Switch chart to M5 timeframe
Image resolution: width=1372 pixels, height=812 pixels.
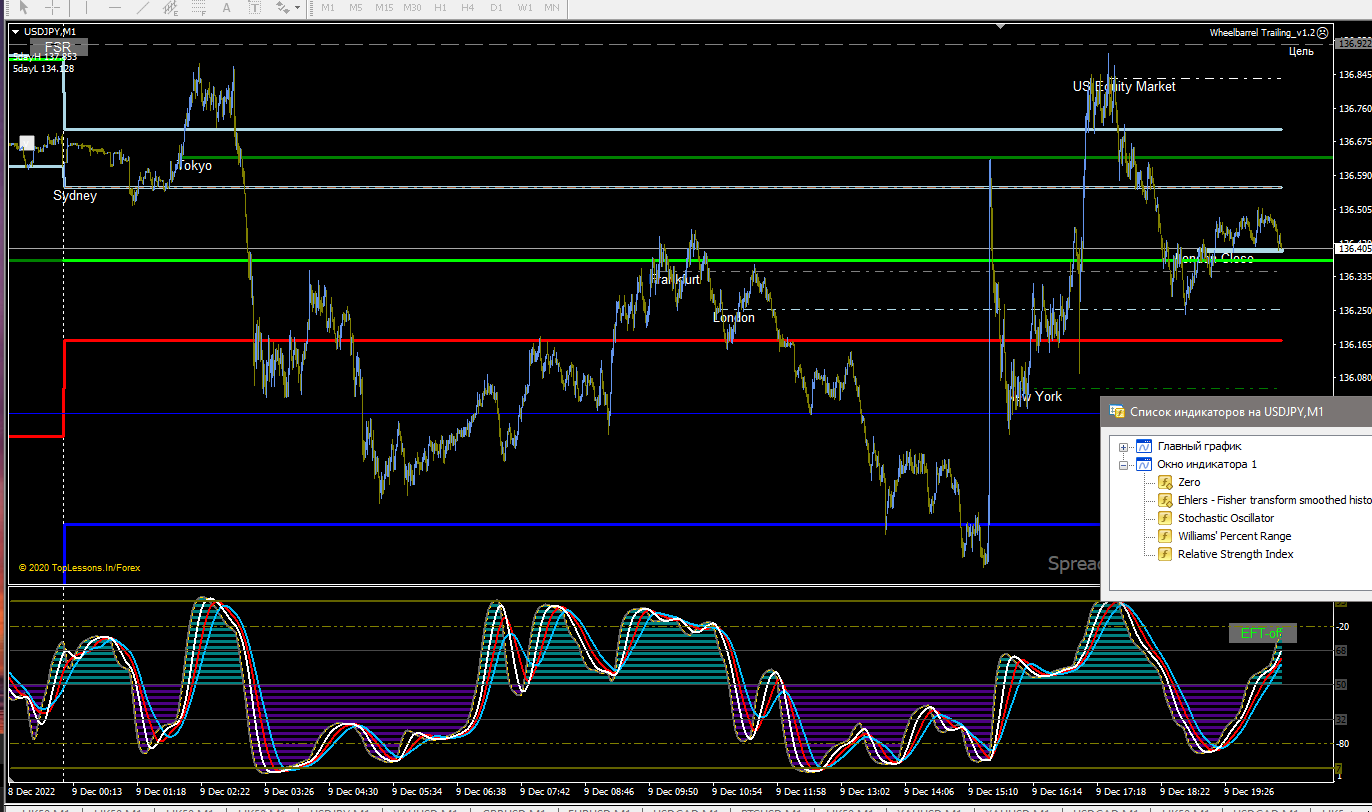[356, 7]
